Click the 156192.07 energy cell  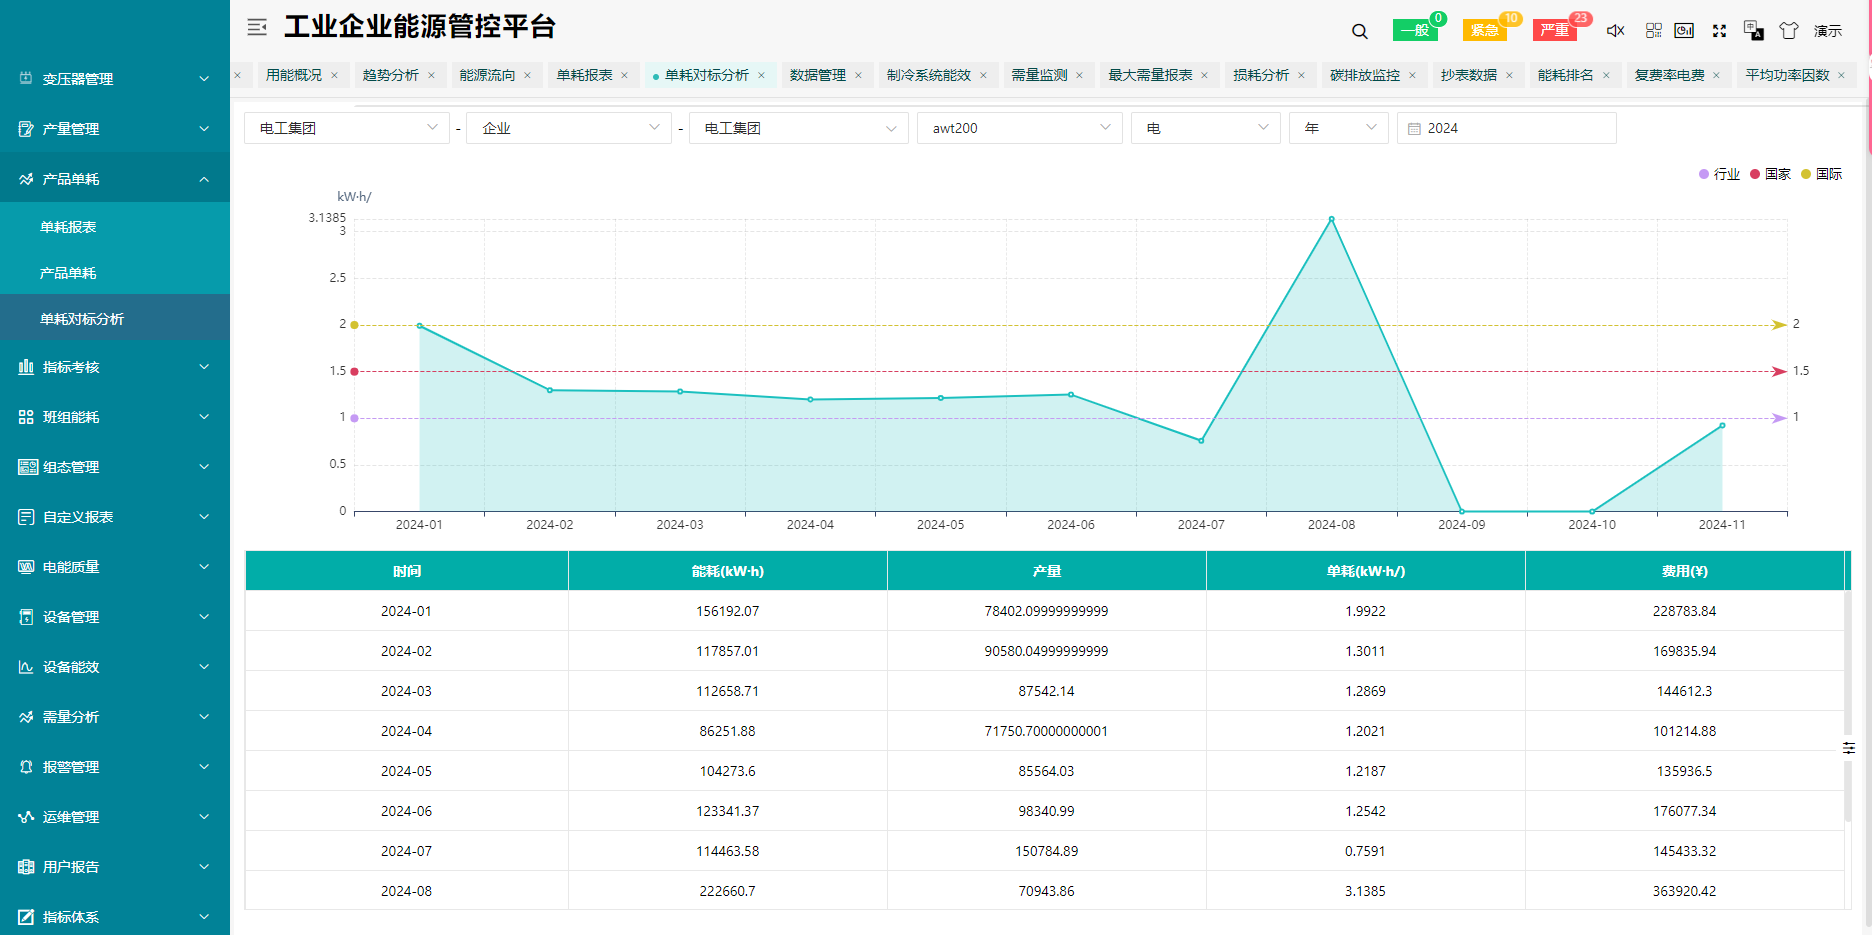pyautogui.click(x=728, y=611)
